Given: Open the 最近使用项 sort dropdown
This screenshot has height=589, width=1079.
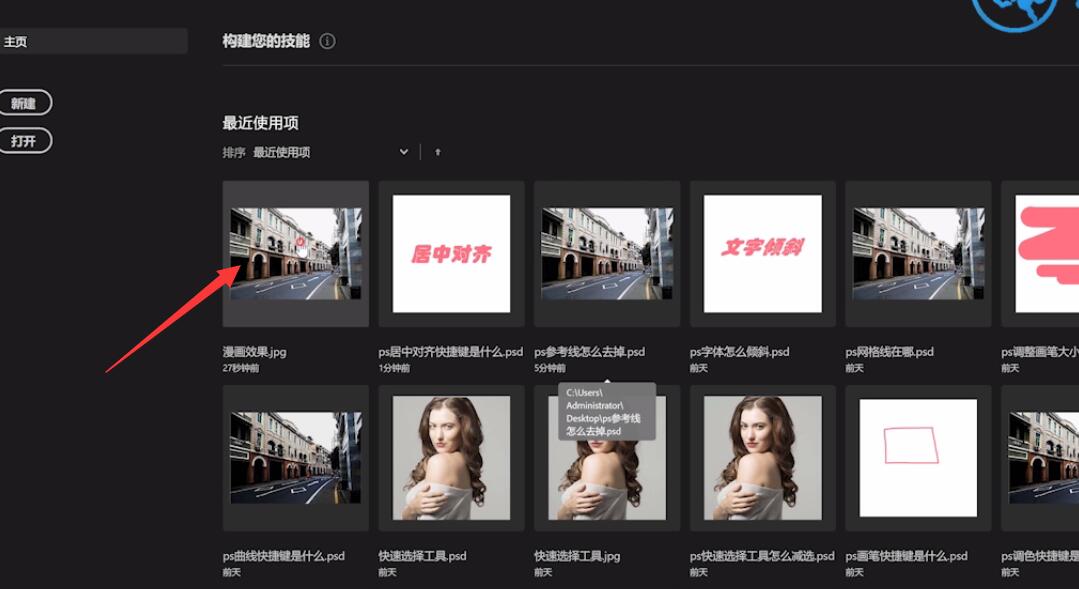Looking at the screenshot, I should [331, 152].
